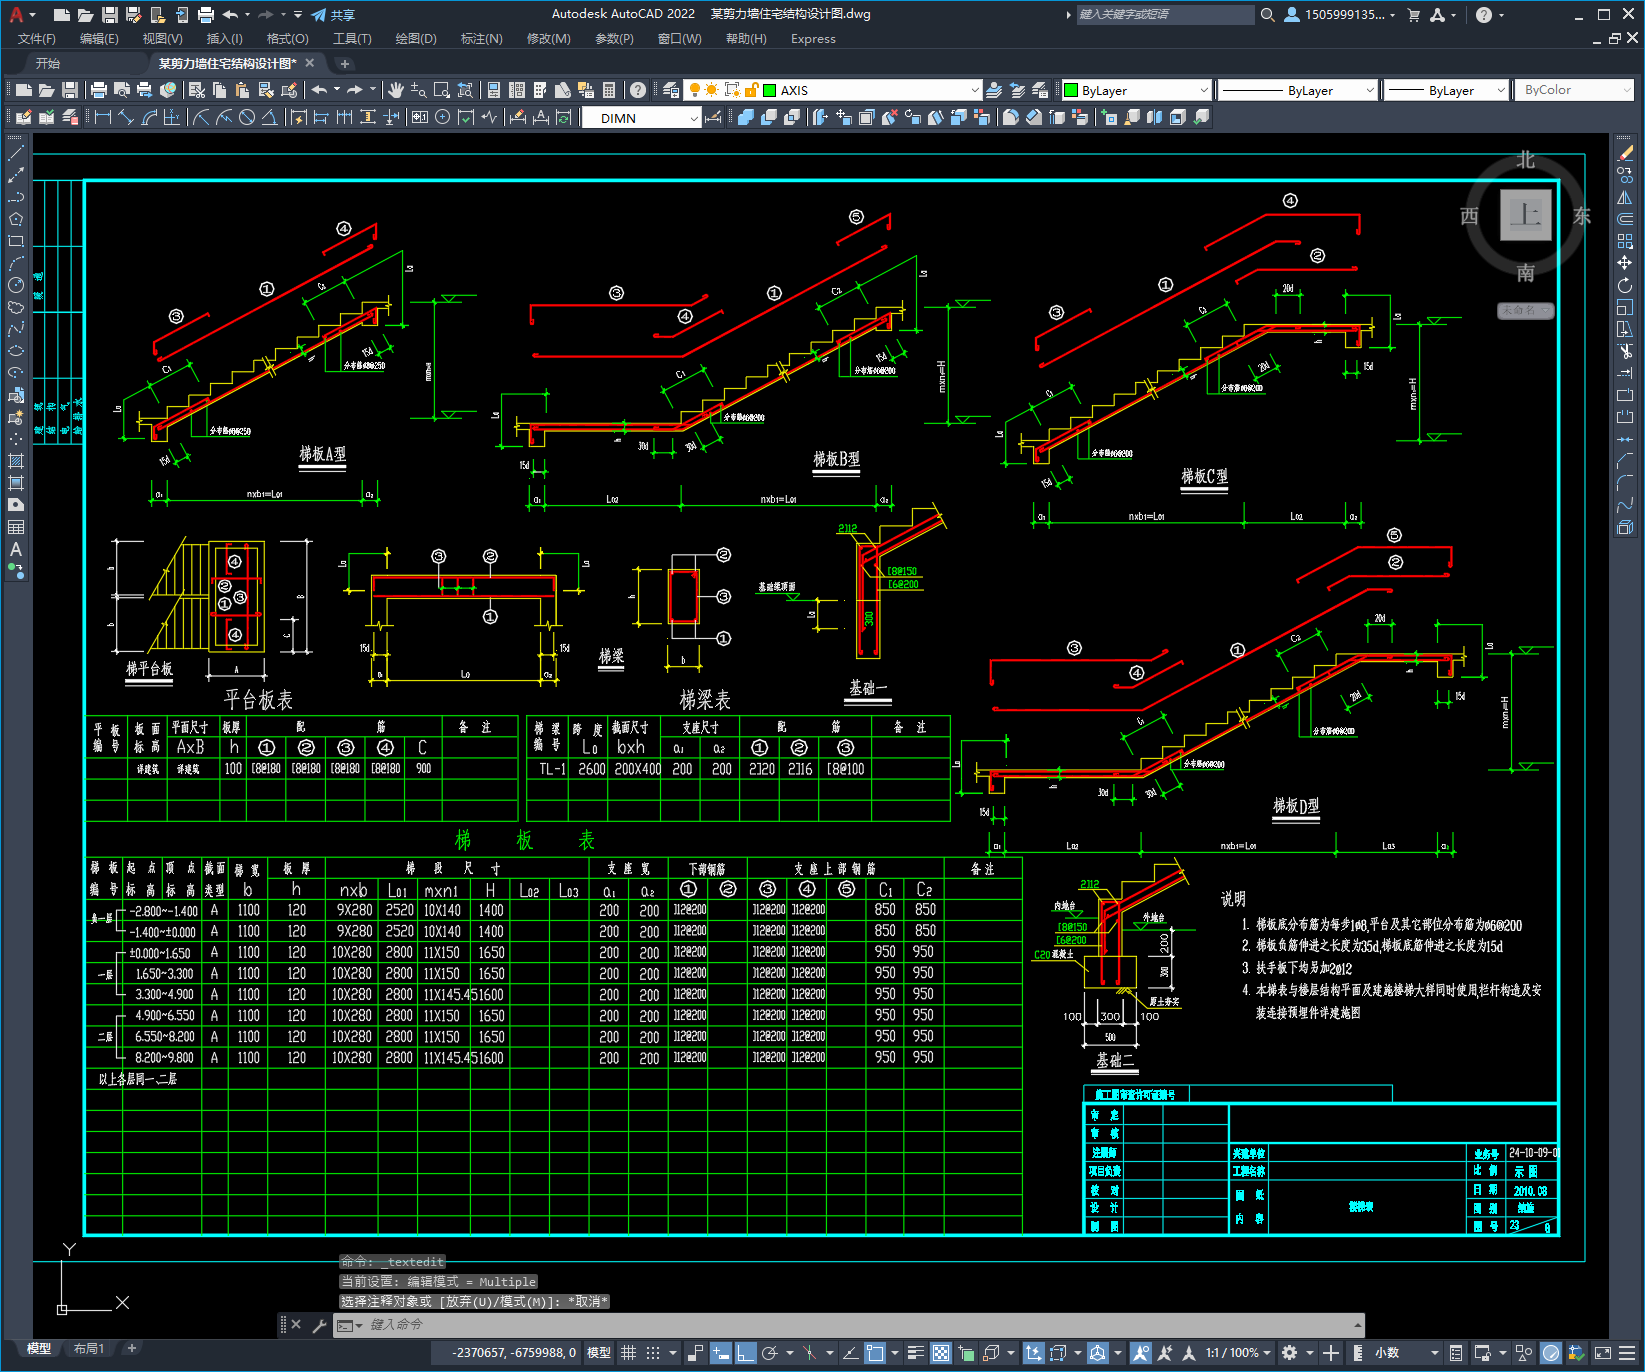
Task: Toggle snap mode dots in status bar
Action: tap(653, 1353)
